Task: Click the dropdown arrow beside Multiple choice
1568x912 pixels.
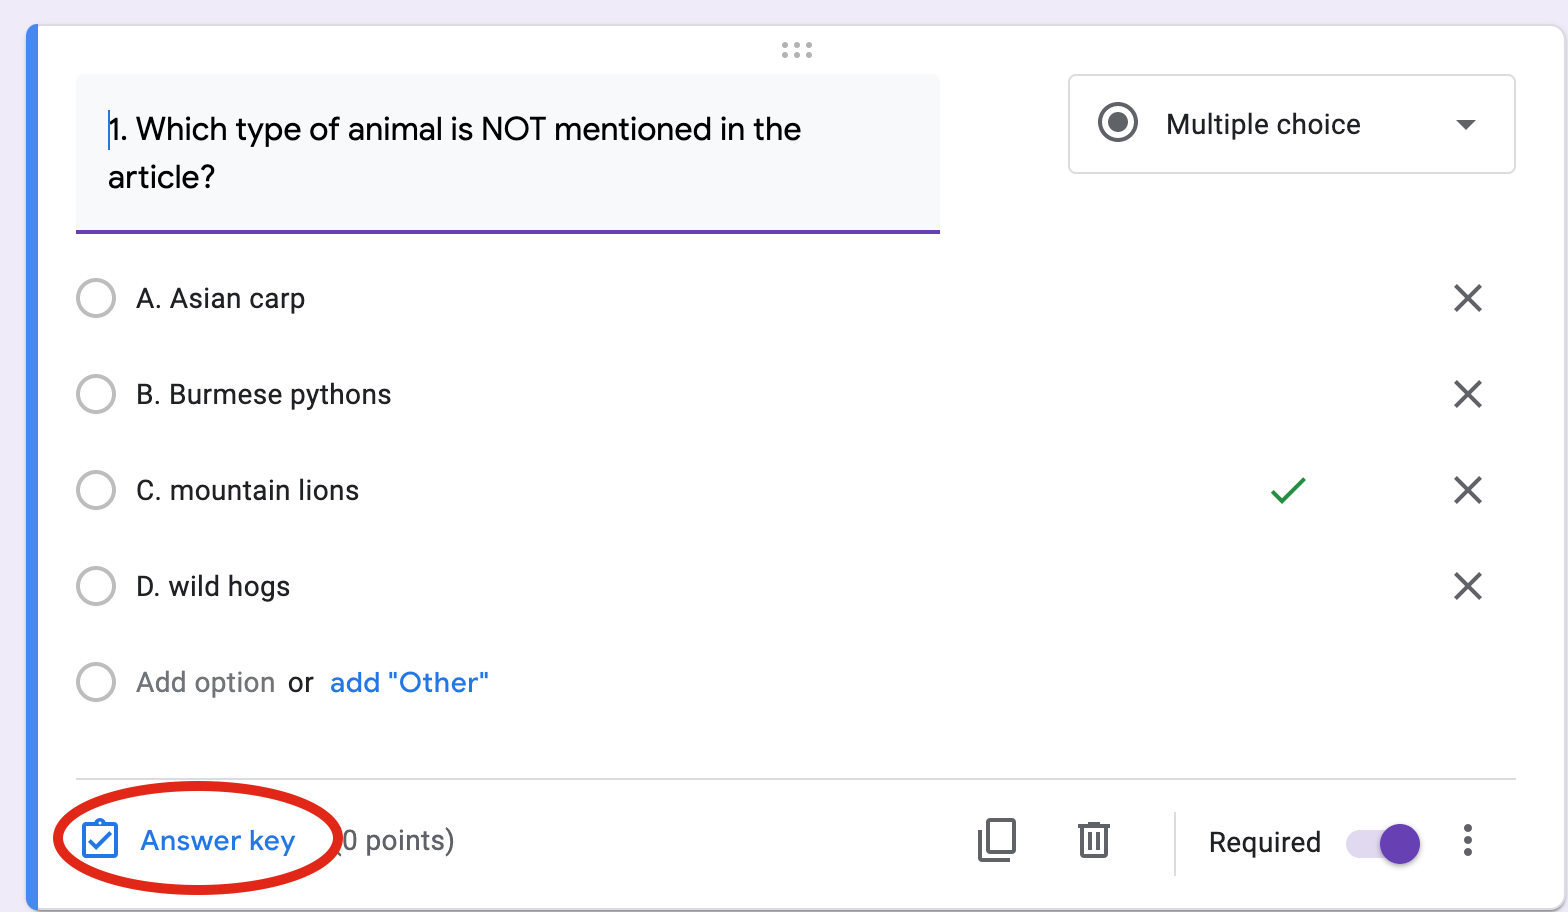Action: tap(1466, 125)
